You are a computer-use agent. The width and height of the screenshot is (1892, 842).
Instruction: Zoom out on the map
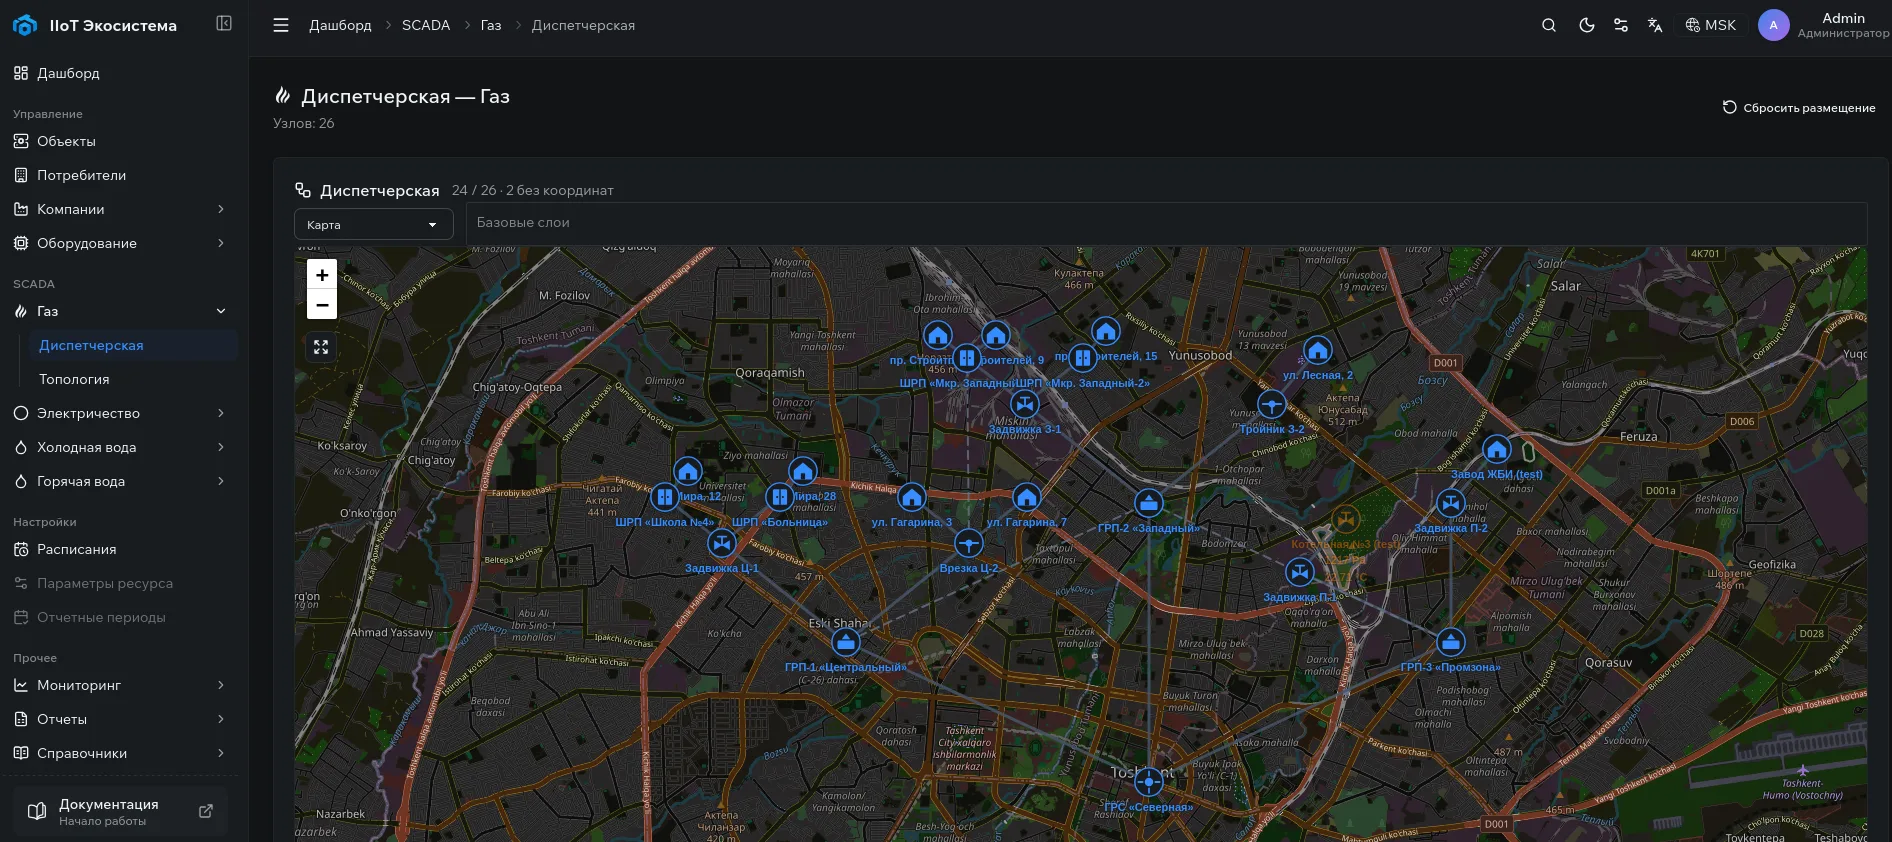(322, 304)
